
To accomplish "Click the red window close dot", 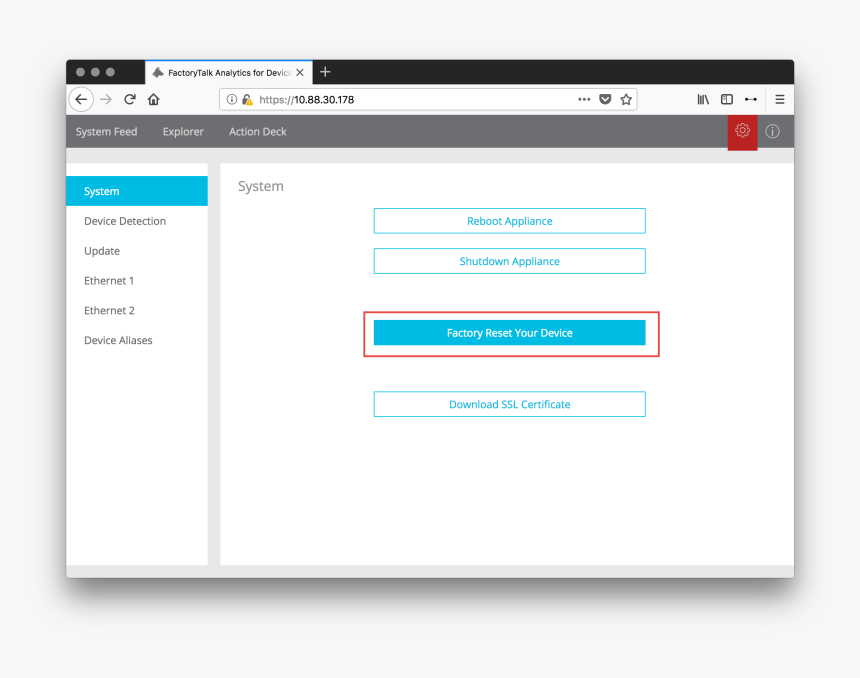I will click(80, 72).
